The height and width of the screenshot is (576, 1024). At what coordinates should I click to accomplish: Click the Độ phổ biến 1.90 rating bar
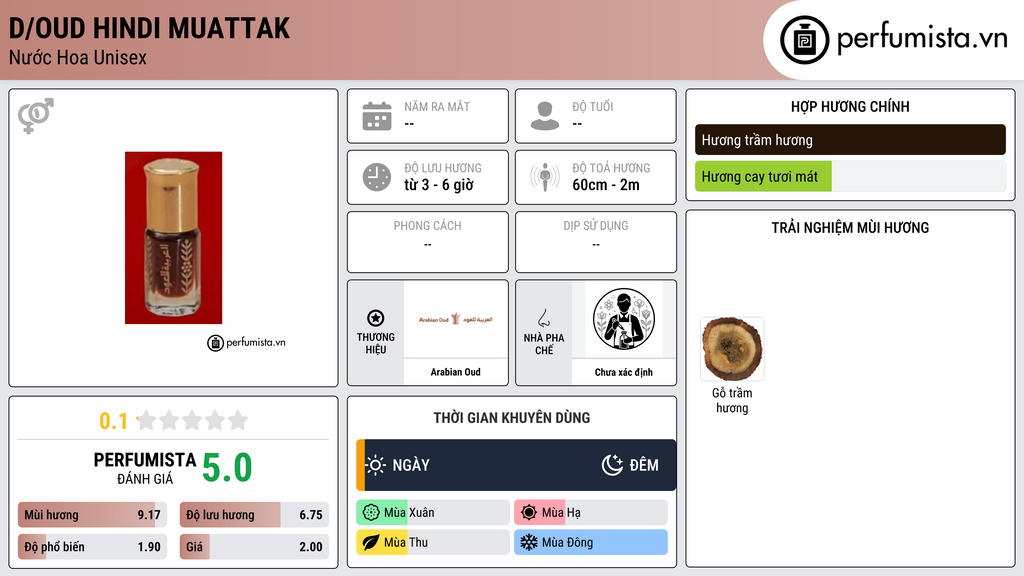92,547
